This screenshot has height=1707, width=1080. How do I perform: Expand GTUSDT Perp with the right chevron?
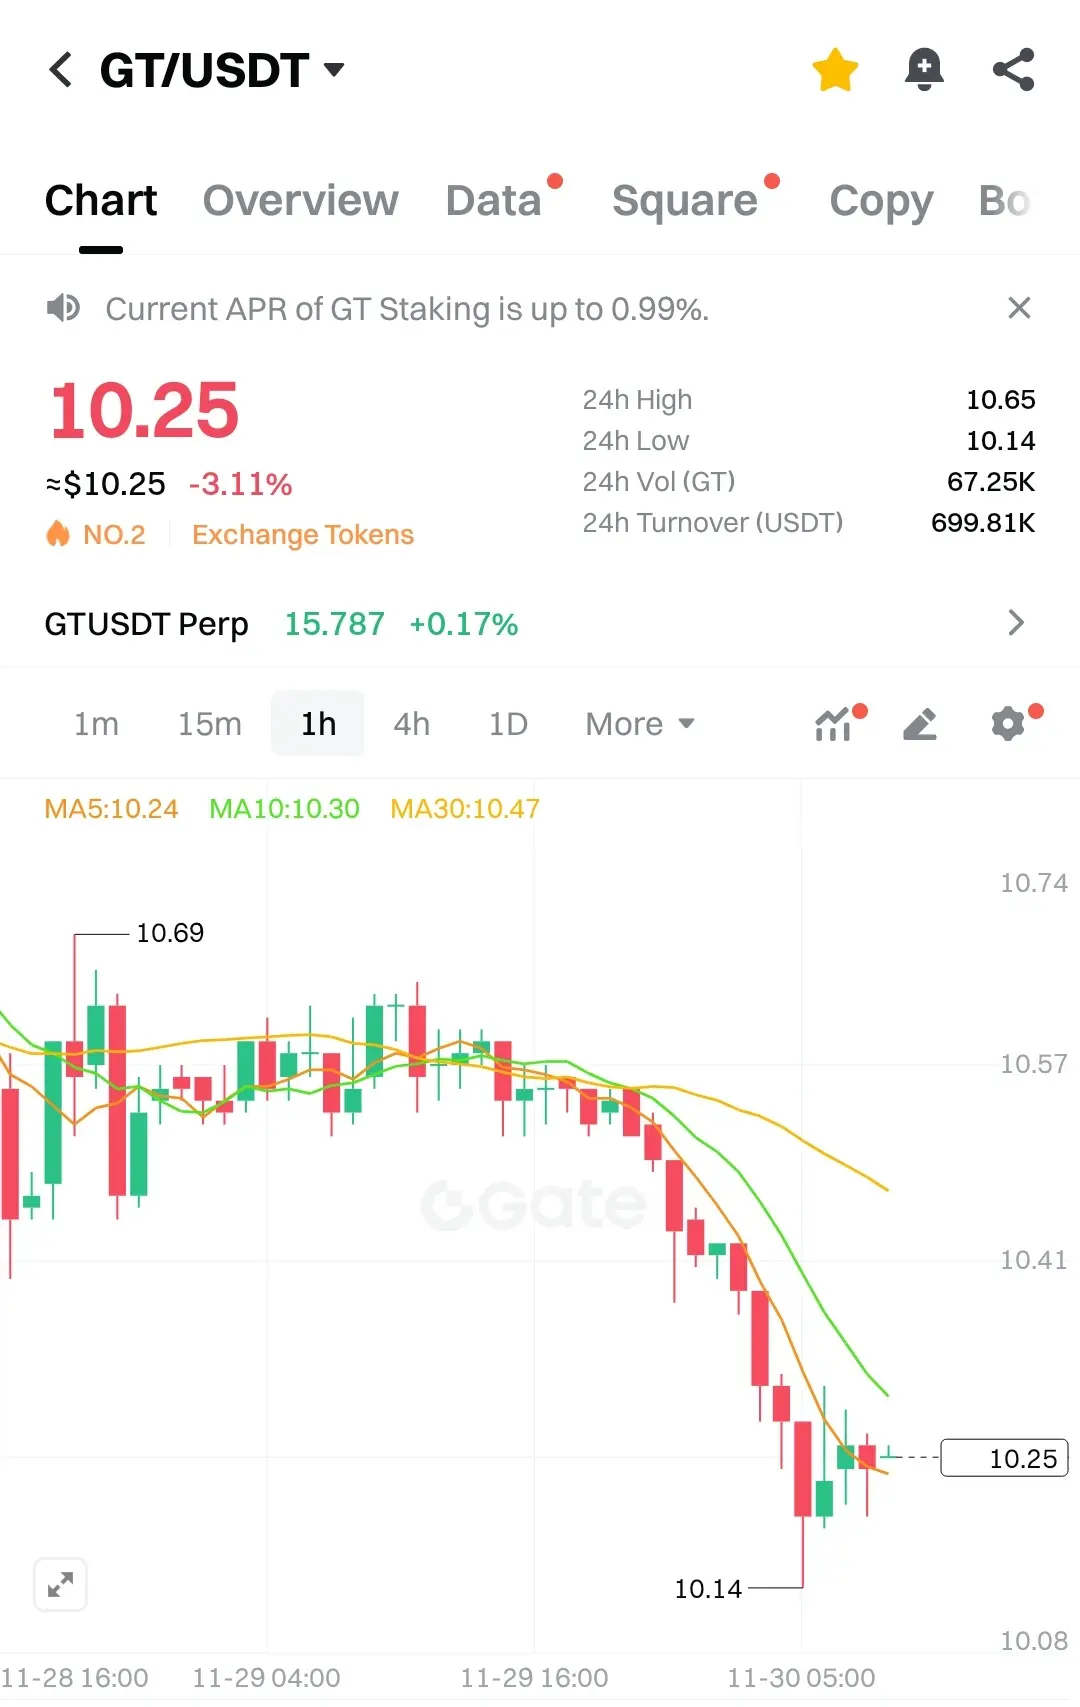tap(1016, 623)
